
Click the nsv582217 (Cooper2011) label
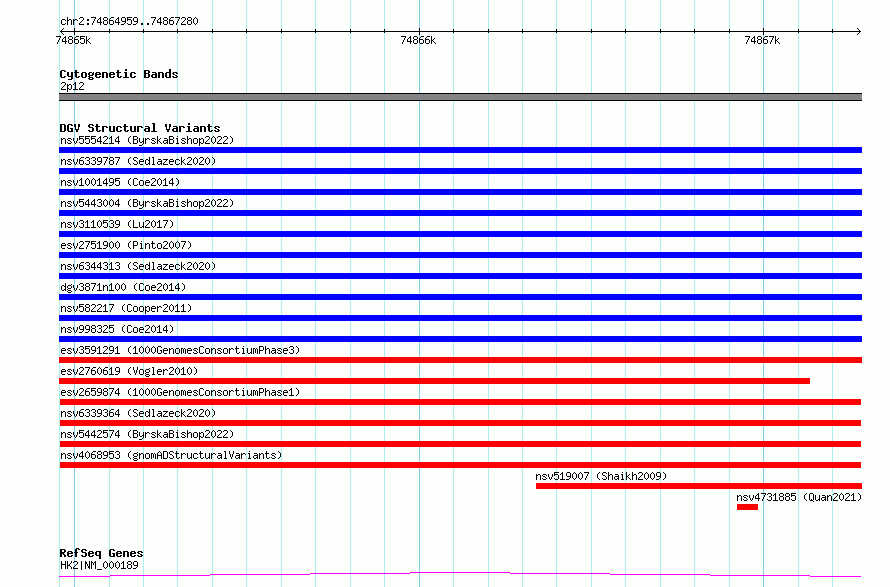tap(126, 308)
